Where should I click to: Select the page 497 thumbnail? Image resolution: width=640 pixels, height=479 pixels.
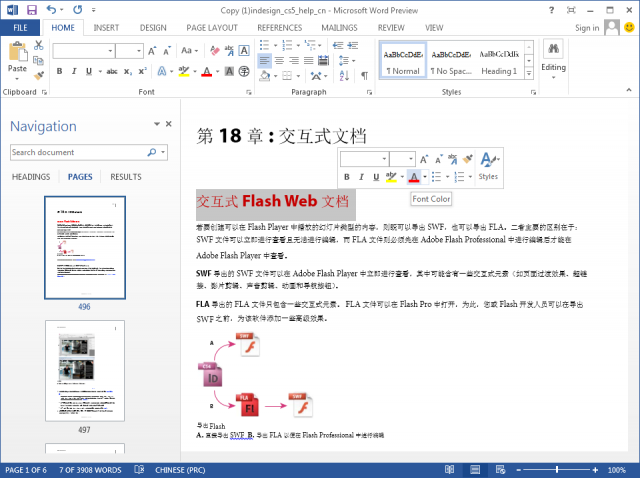click(x=85, y=368)
